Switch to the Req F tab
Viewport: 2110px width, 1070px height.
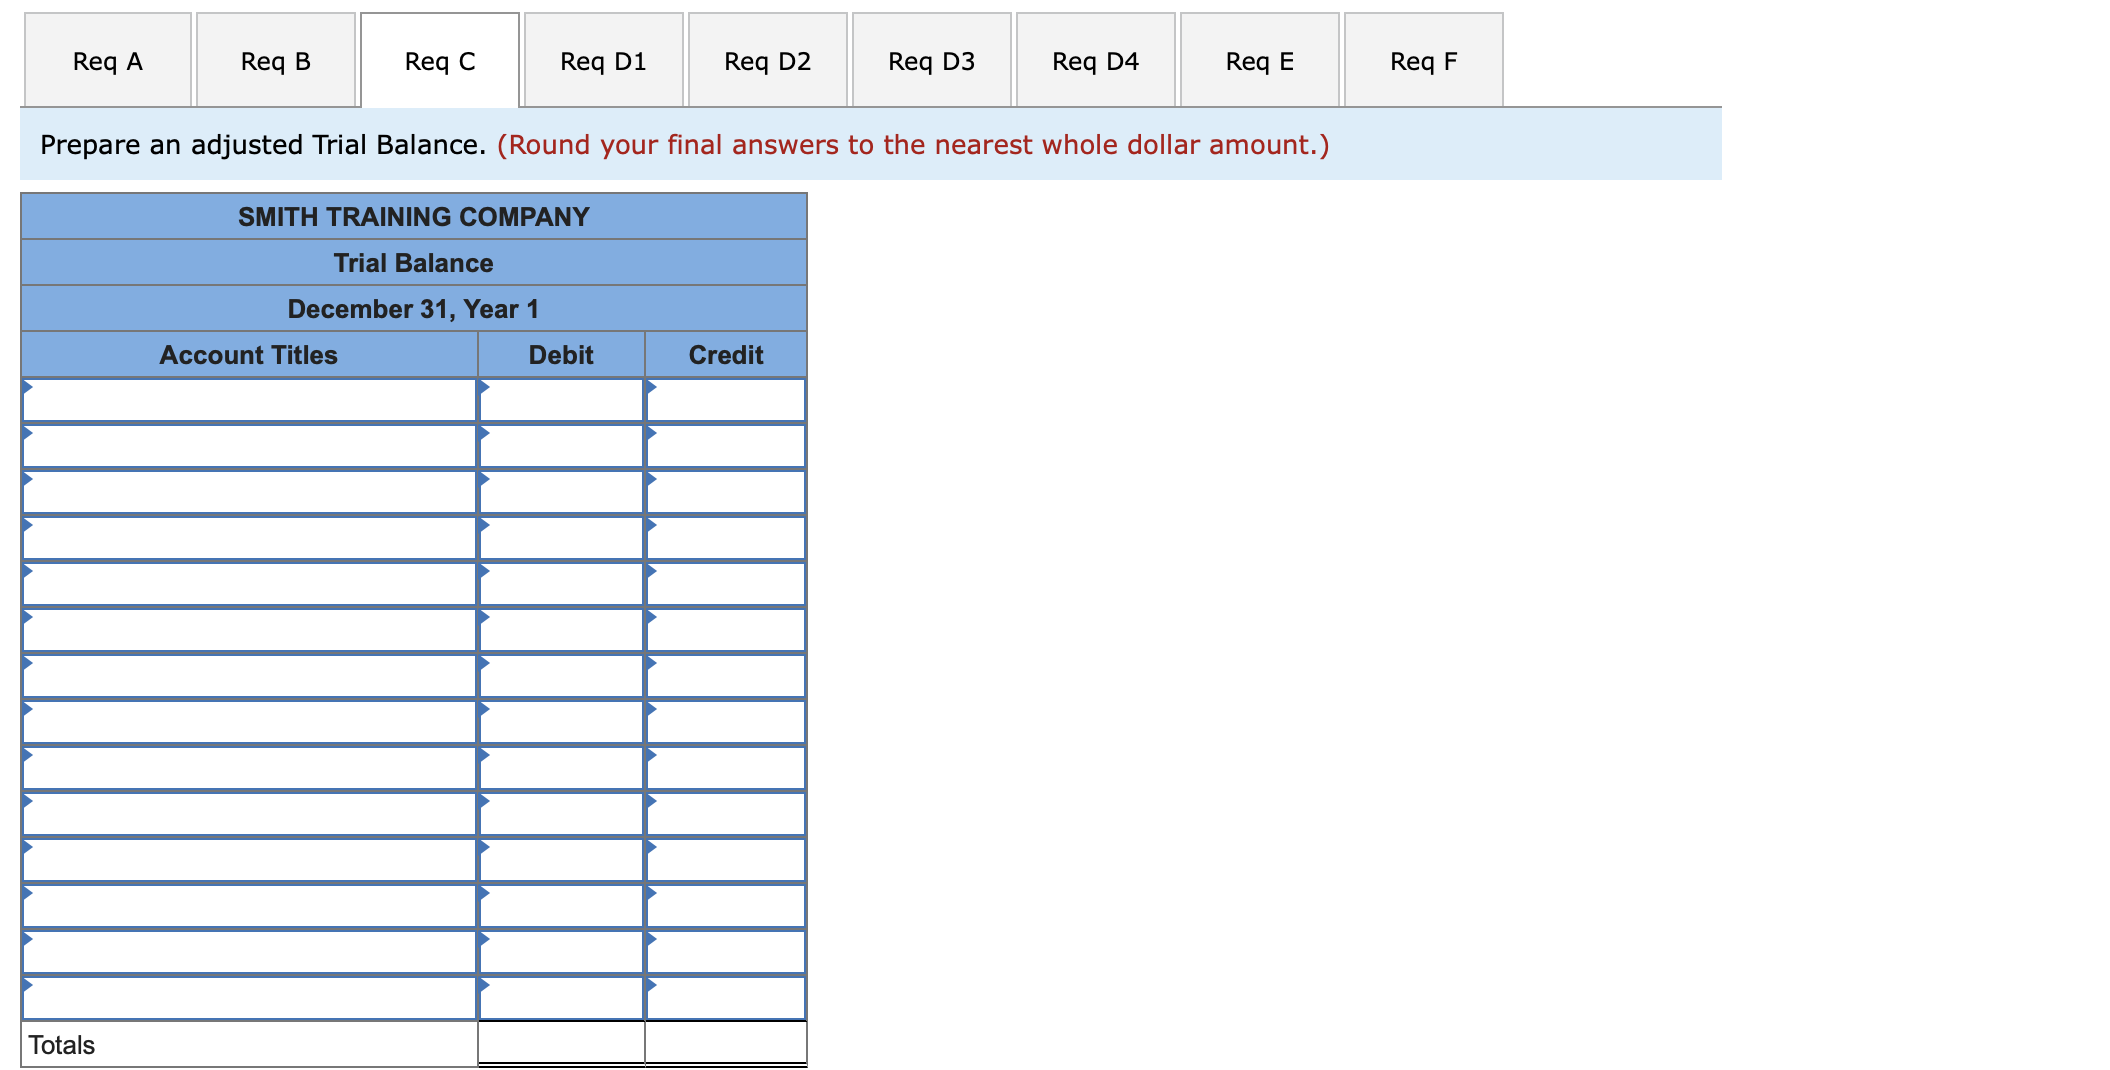[x=1423, y=60]
